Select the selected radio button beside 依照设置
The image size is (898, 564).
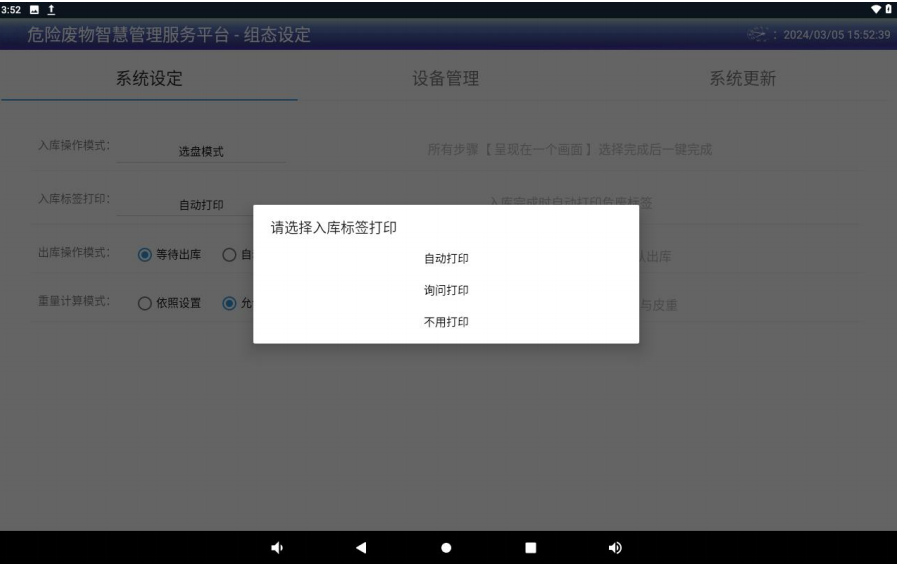(229, 304)
